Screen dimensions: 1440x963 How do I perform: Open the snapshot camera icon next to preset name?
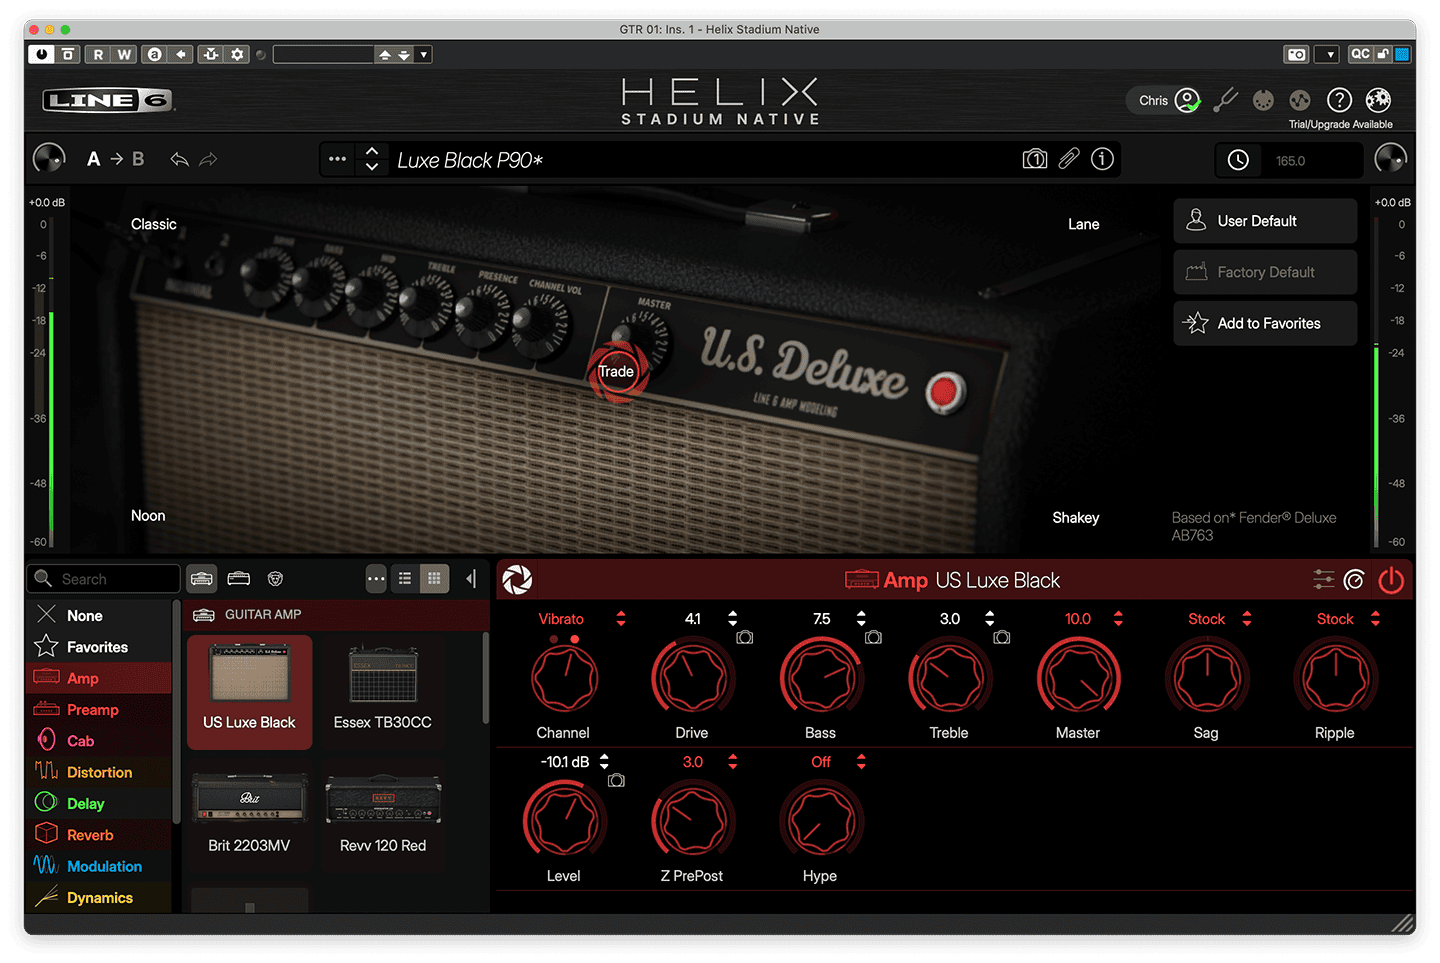(1035, 159)
